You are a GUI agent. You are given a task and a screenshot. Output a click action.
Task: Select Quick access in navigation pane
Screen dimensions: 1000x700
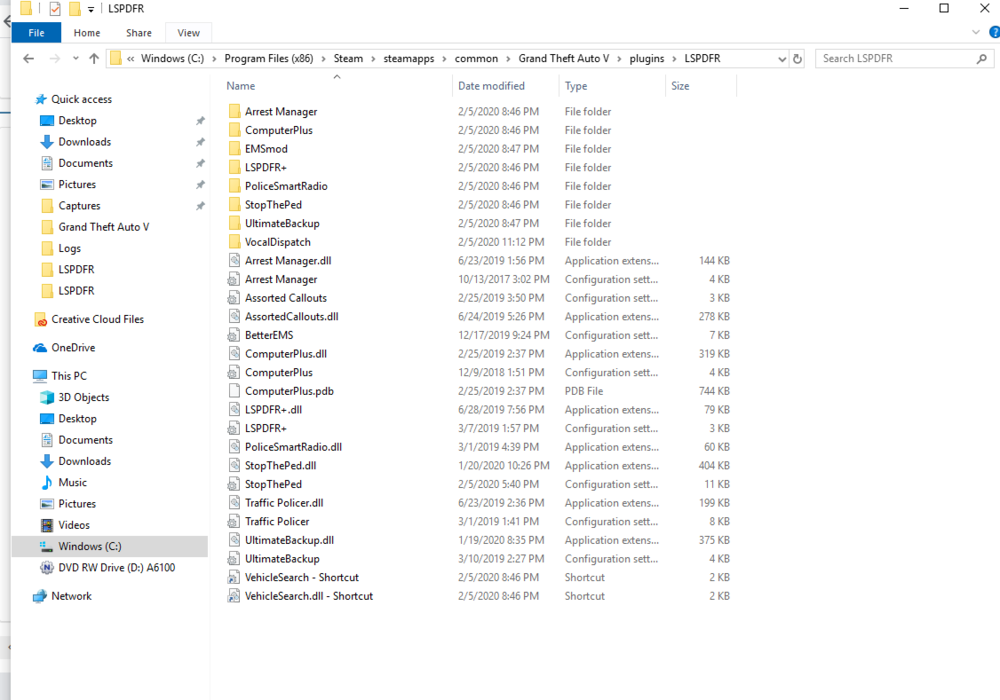81,99
